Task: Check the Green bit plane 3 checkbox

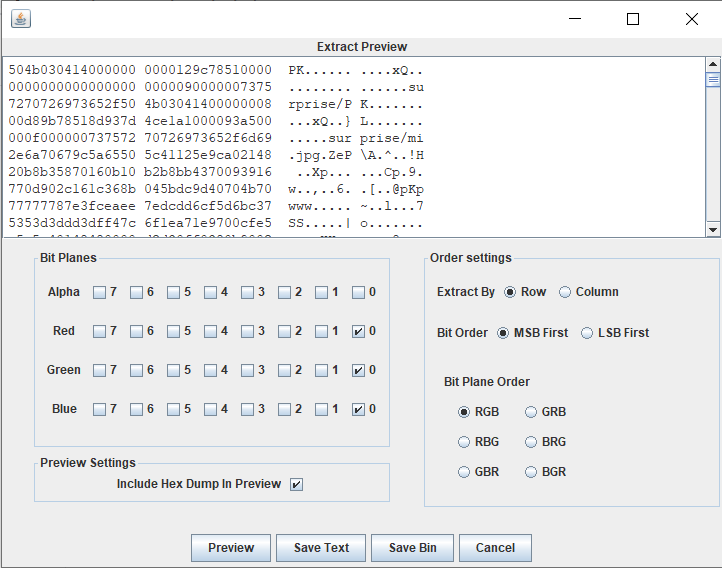Action: (247, 371)
